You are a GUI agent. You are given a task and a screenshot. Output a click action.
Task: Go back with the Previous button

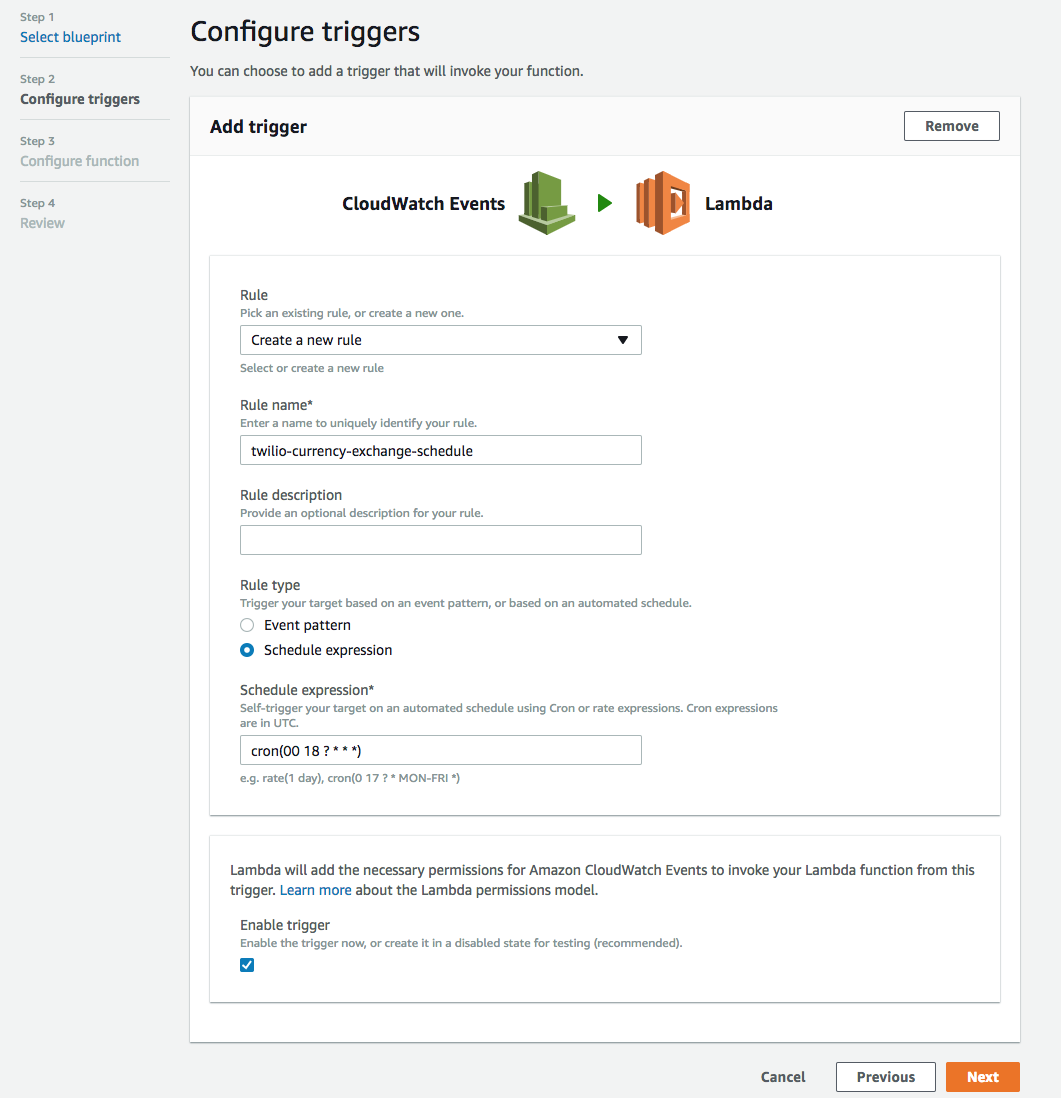click(886, 1077)
